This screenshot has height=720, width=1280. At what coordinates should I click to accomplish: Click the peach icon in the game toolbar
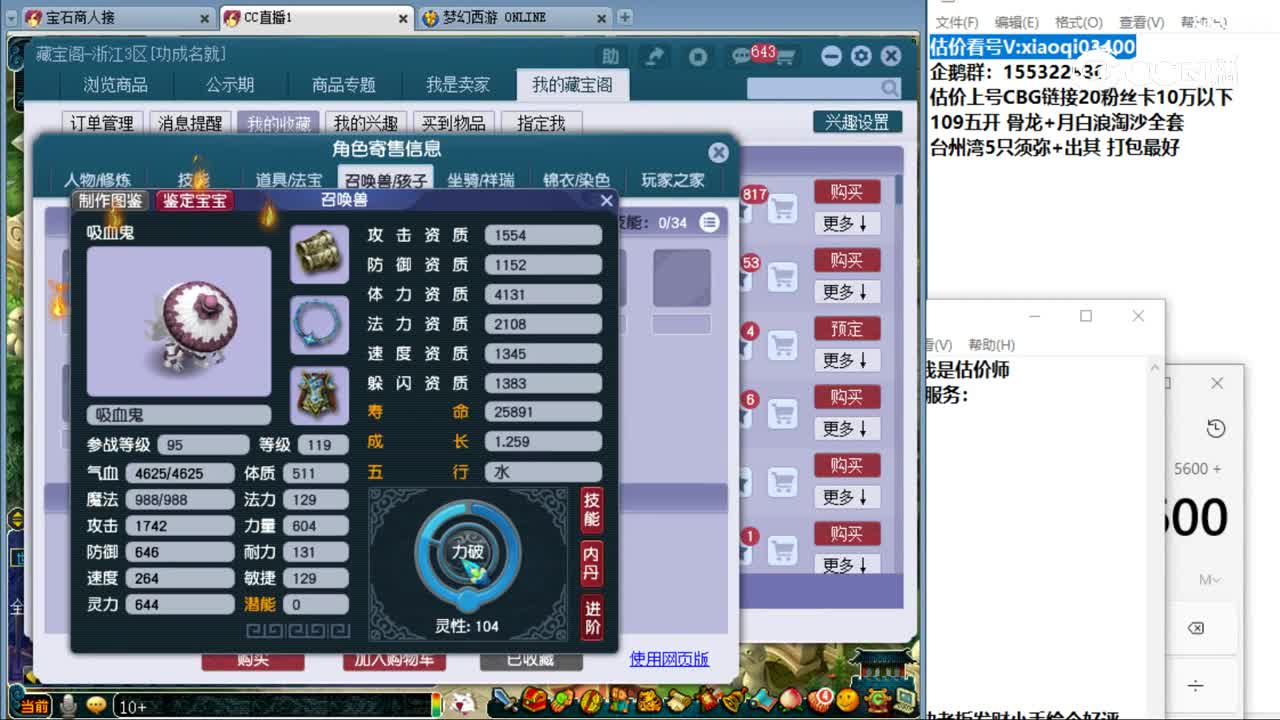click(x=791, y=698)
